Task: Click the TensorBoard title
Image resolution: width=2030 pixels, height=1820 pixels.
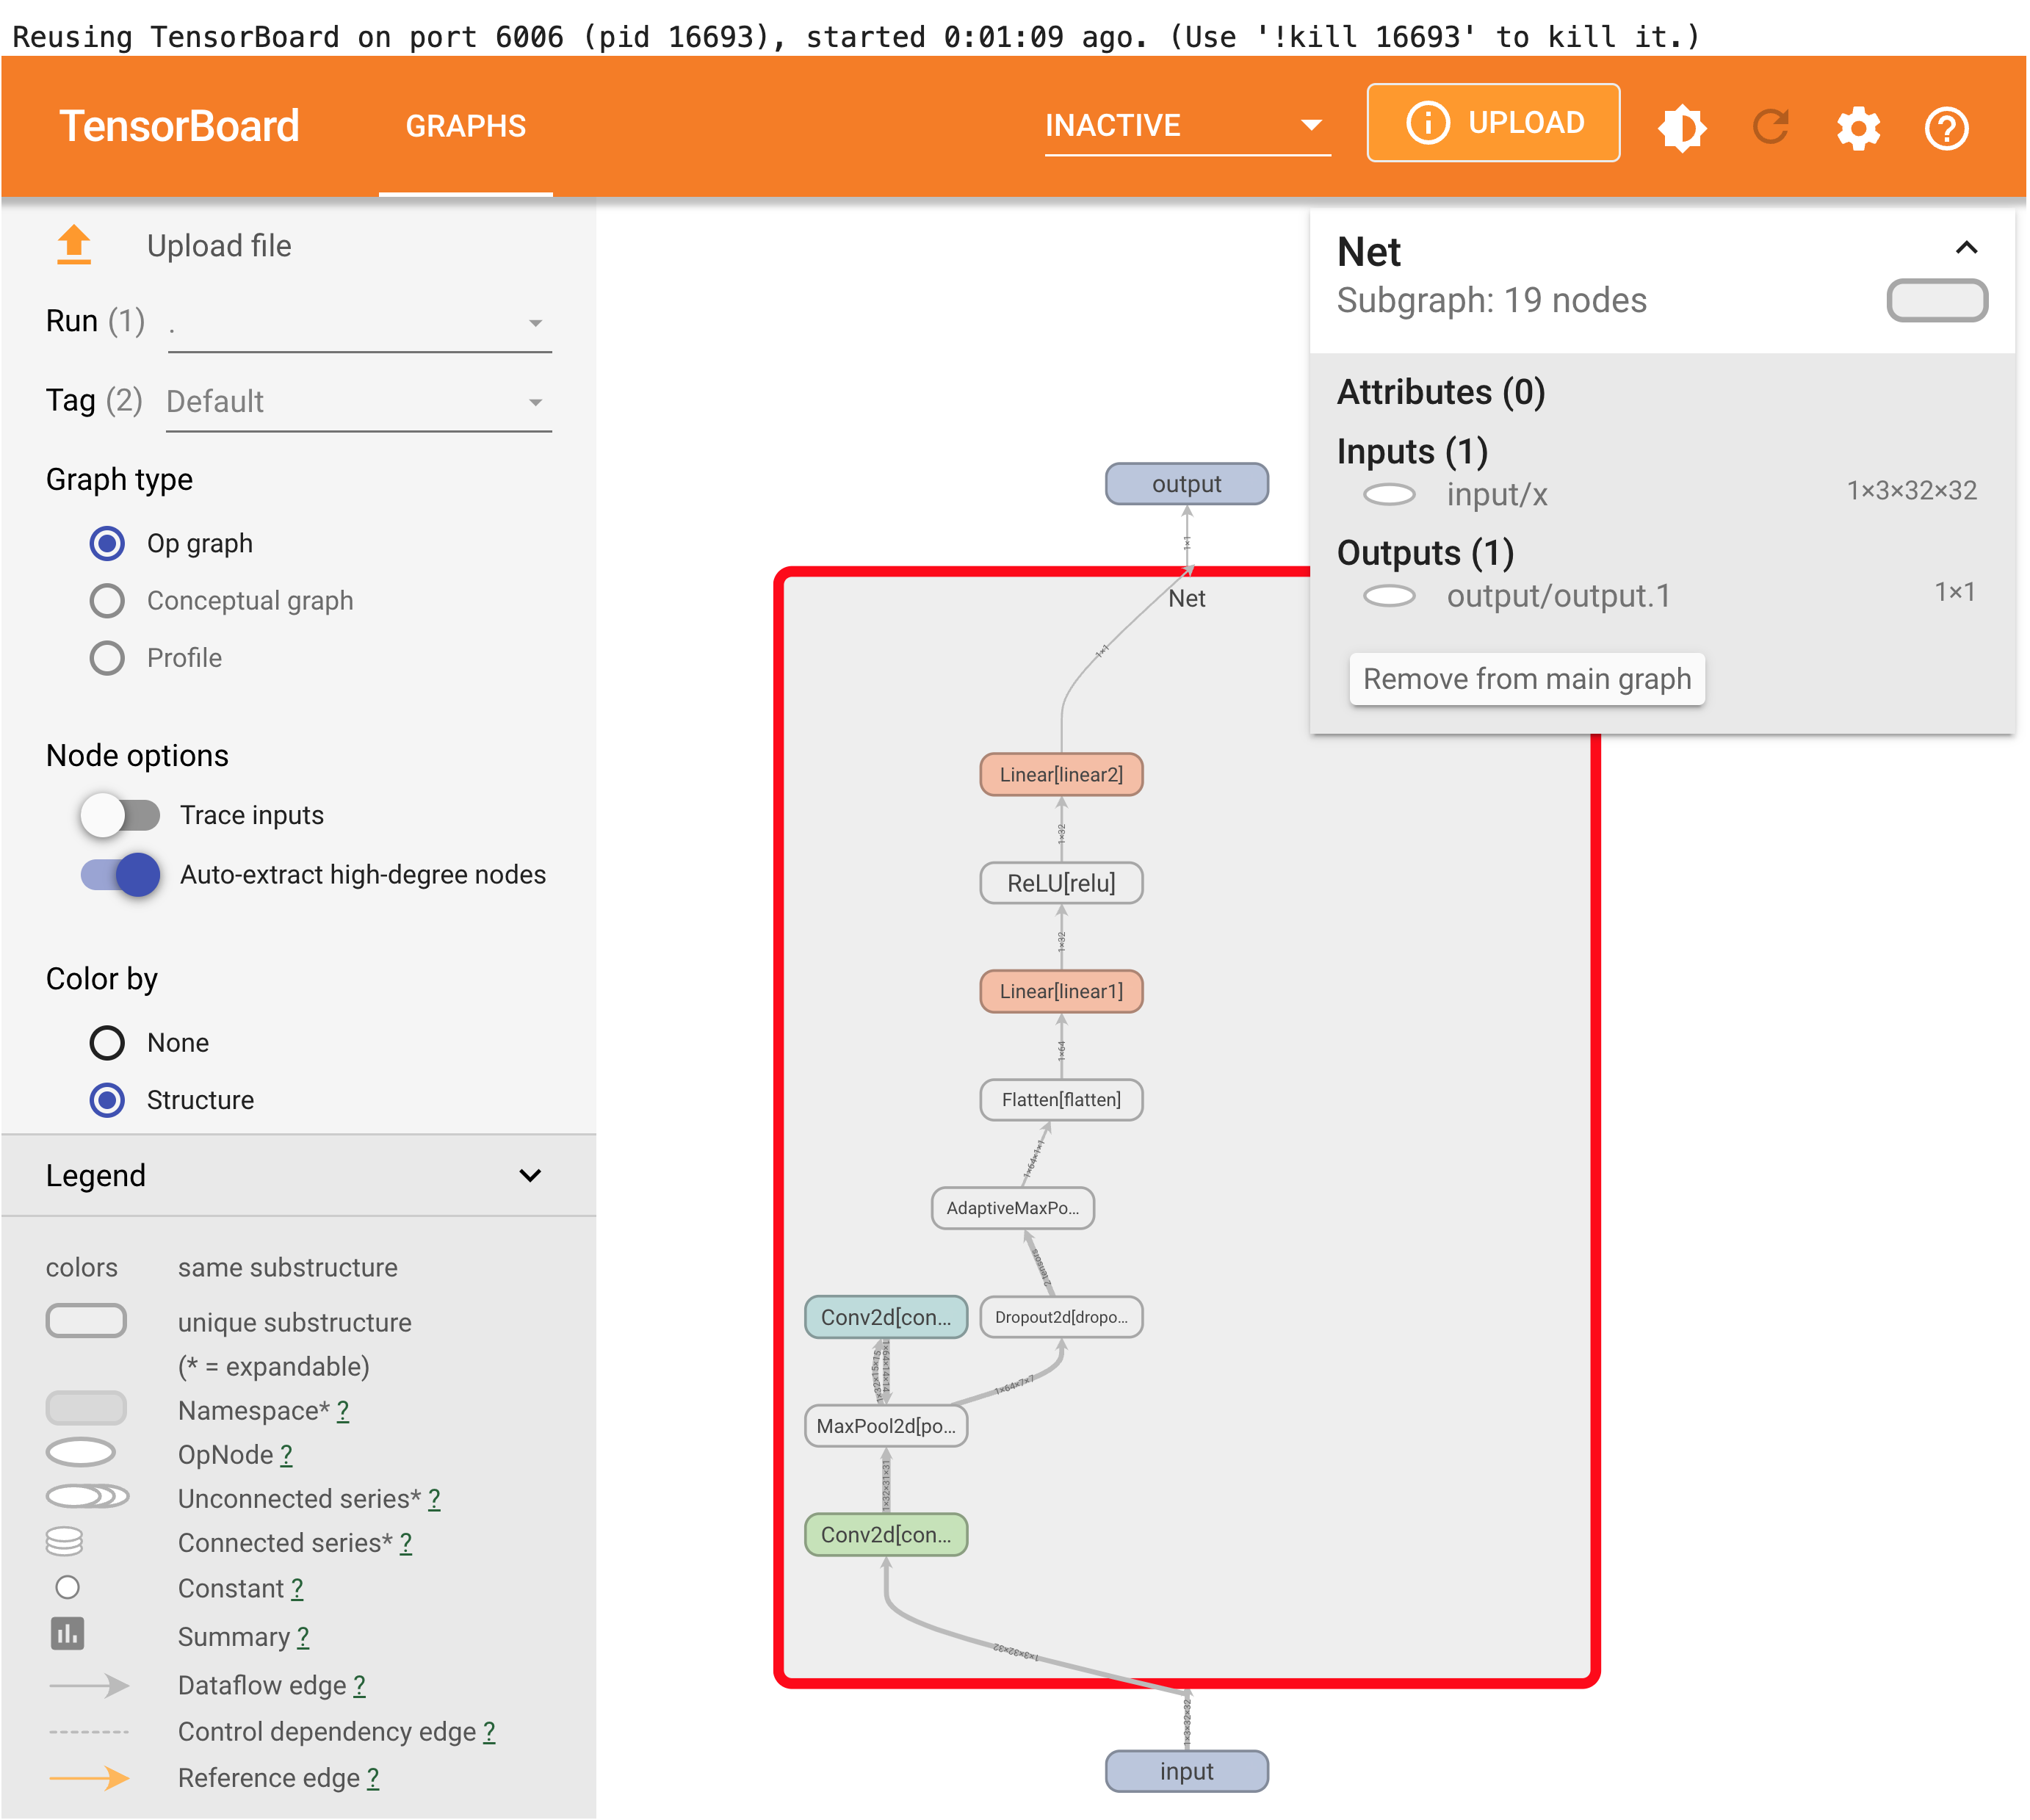Action: pyautogui.click(x=179, y=126)
